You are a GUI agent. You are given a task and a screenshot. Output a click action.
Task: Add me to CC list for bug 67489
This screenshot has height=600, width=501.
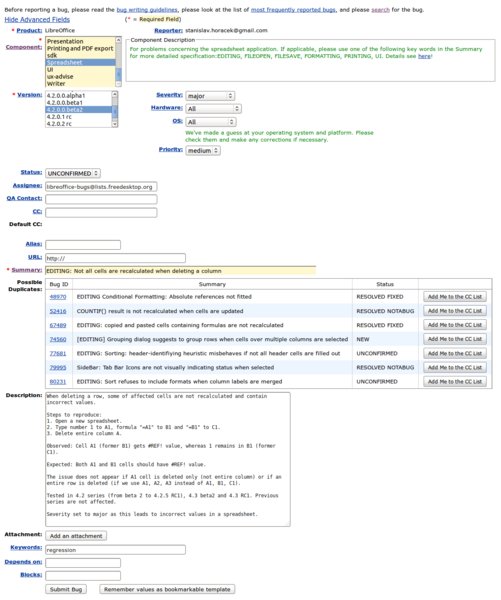(455, 325)
